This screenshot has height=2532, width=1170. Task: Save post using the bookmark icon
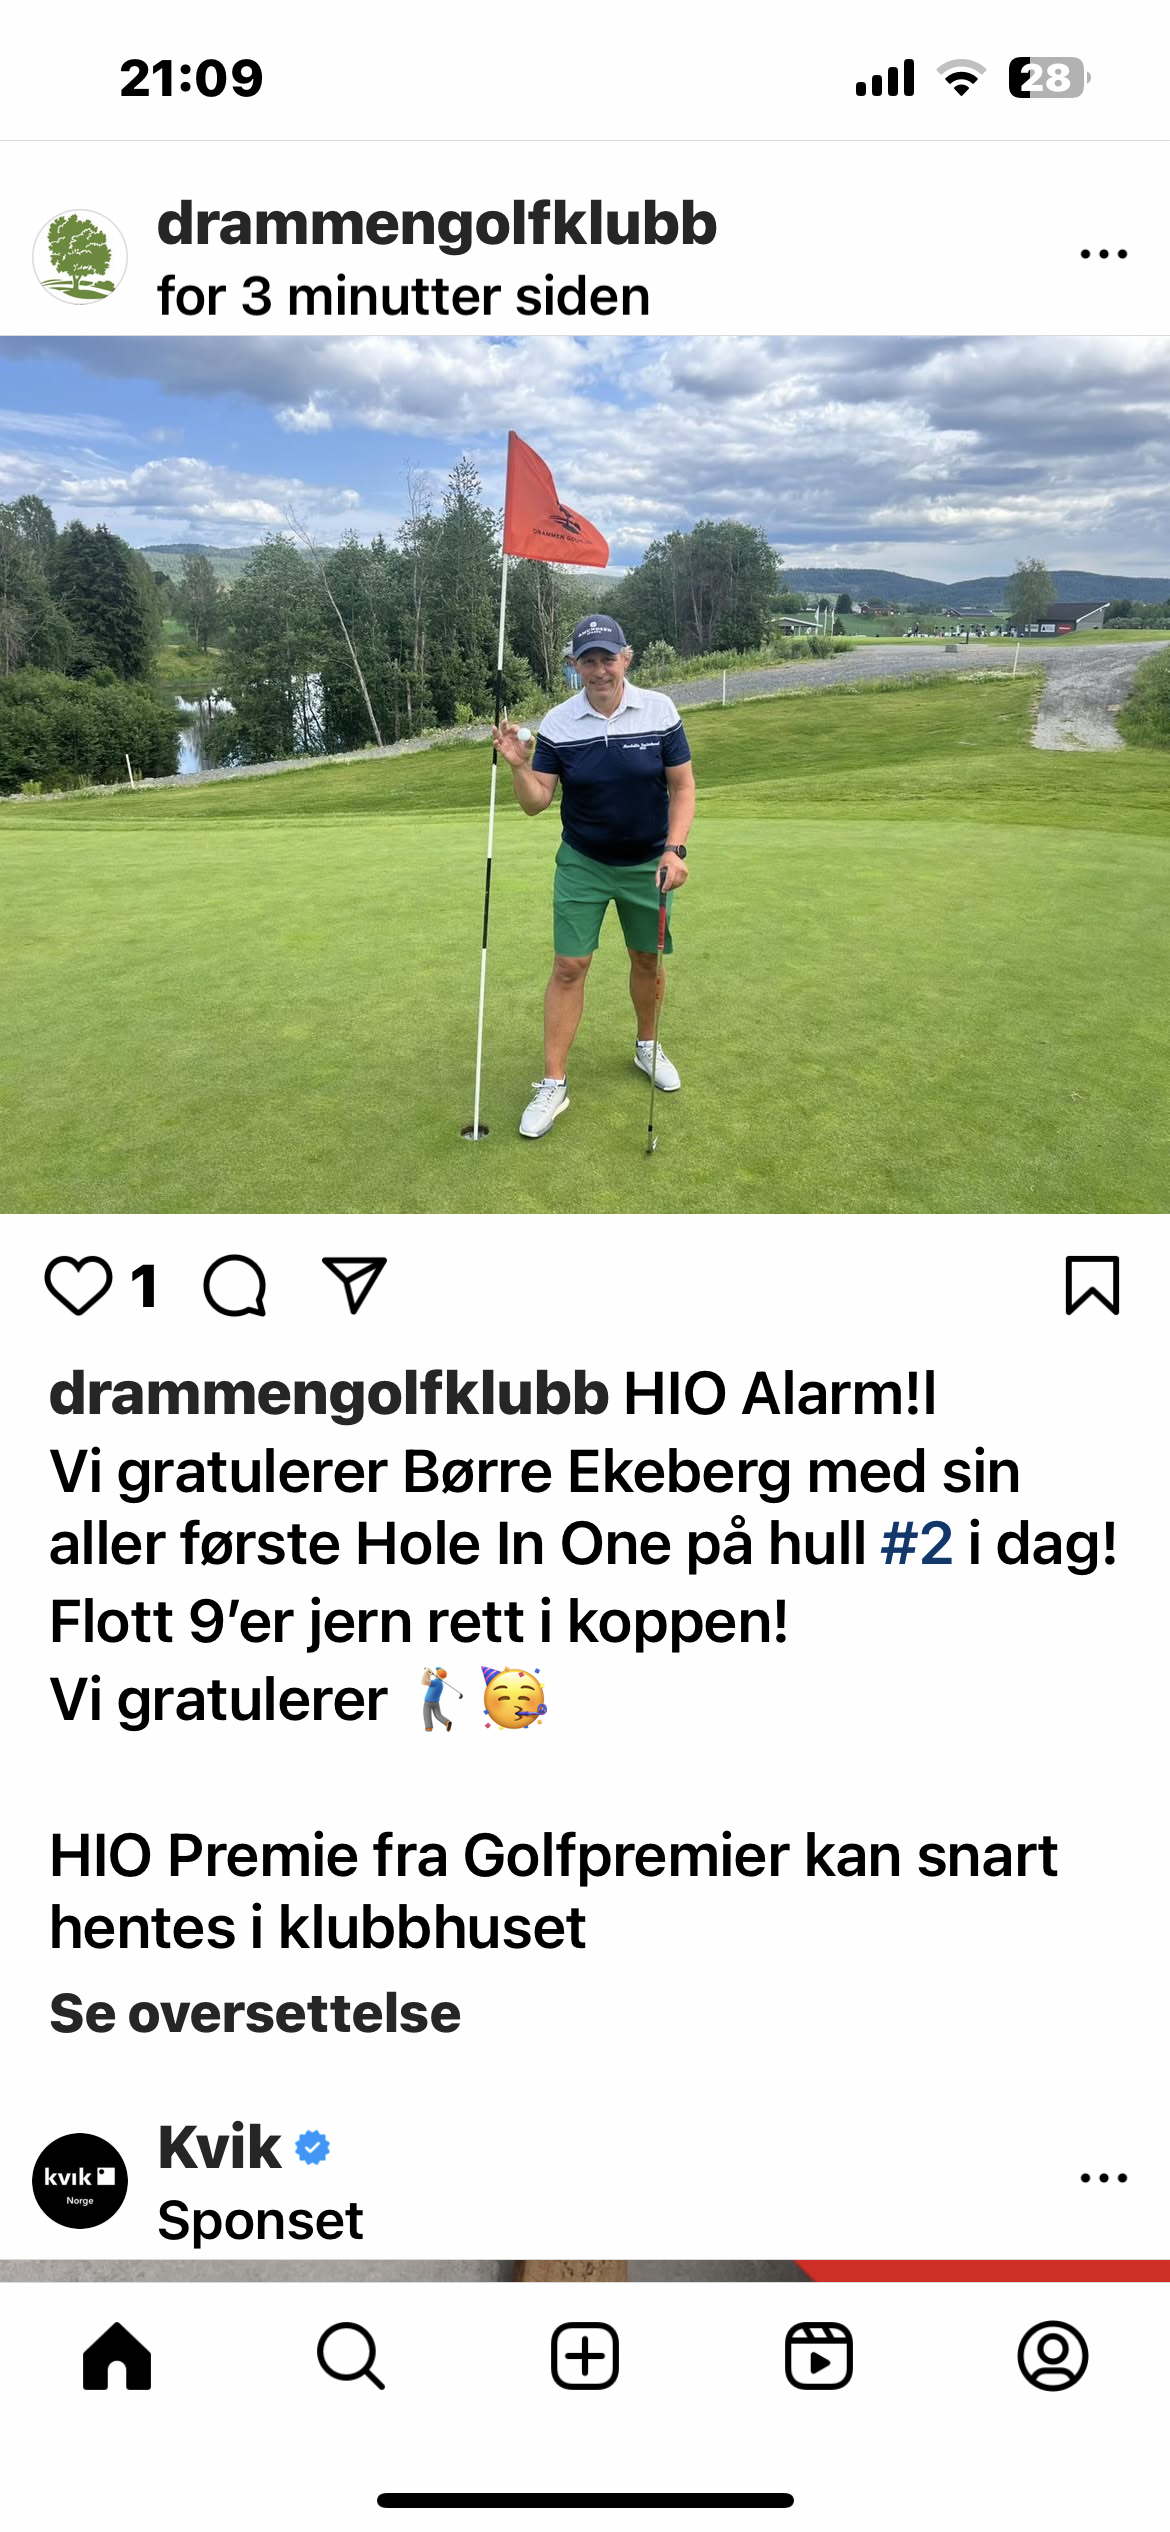click(1092, 1285)
